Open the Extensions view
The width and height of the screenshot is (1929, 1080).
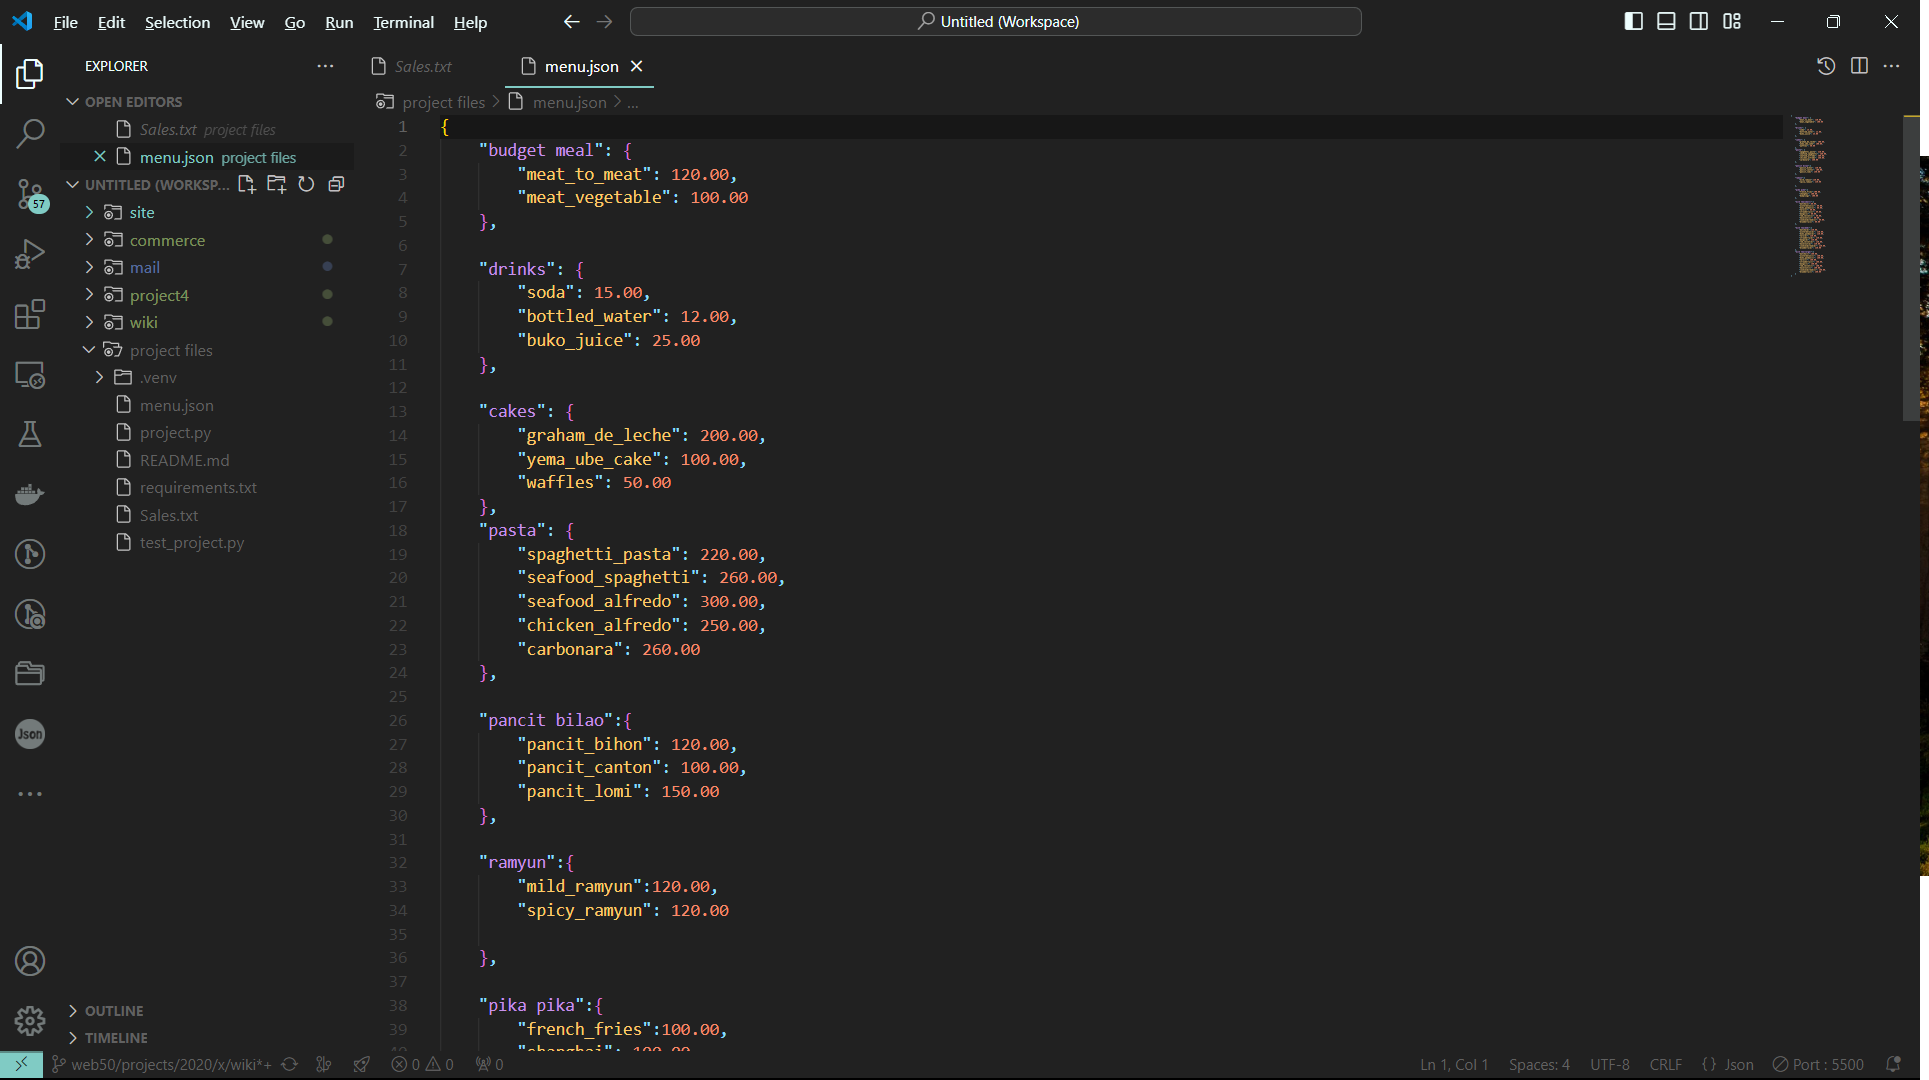[x=30, y=314]
